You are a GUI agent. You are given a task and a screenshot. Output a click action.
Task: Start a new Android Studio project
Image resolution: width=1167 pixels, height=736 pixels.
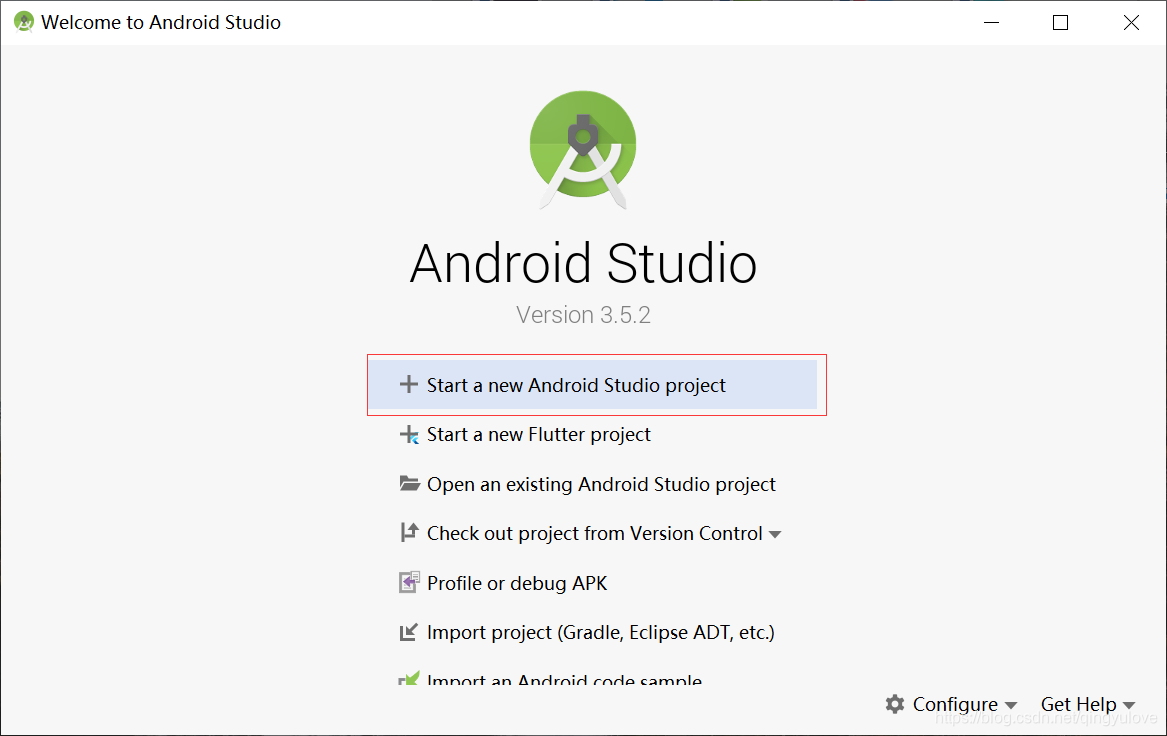click(x=593, y=385)
